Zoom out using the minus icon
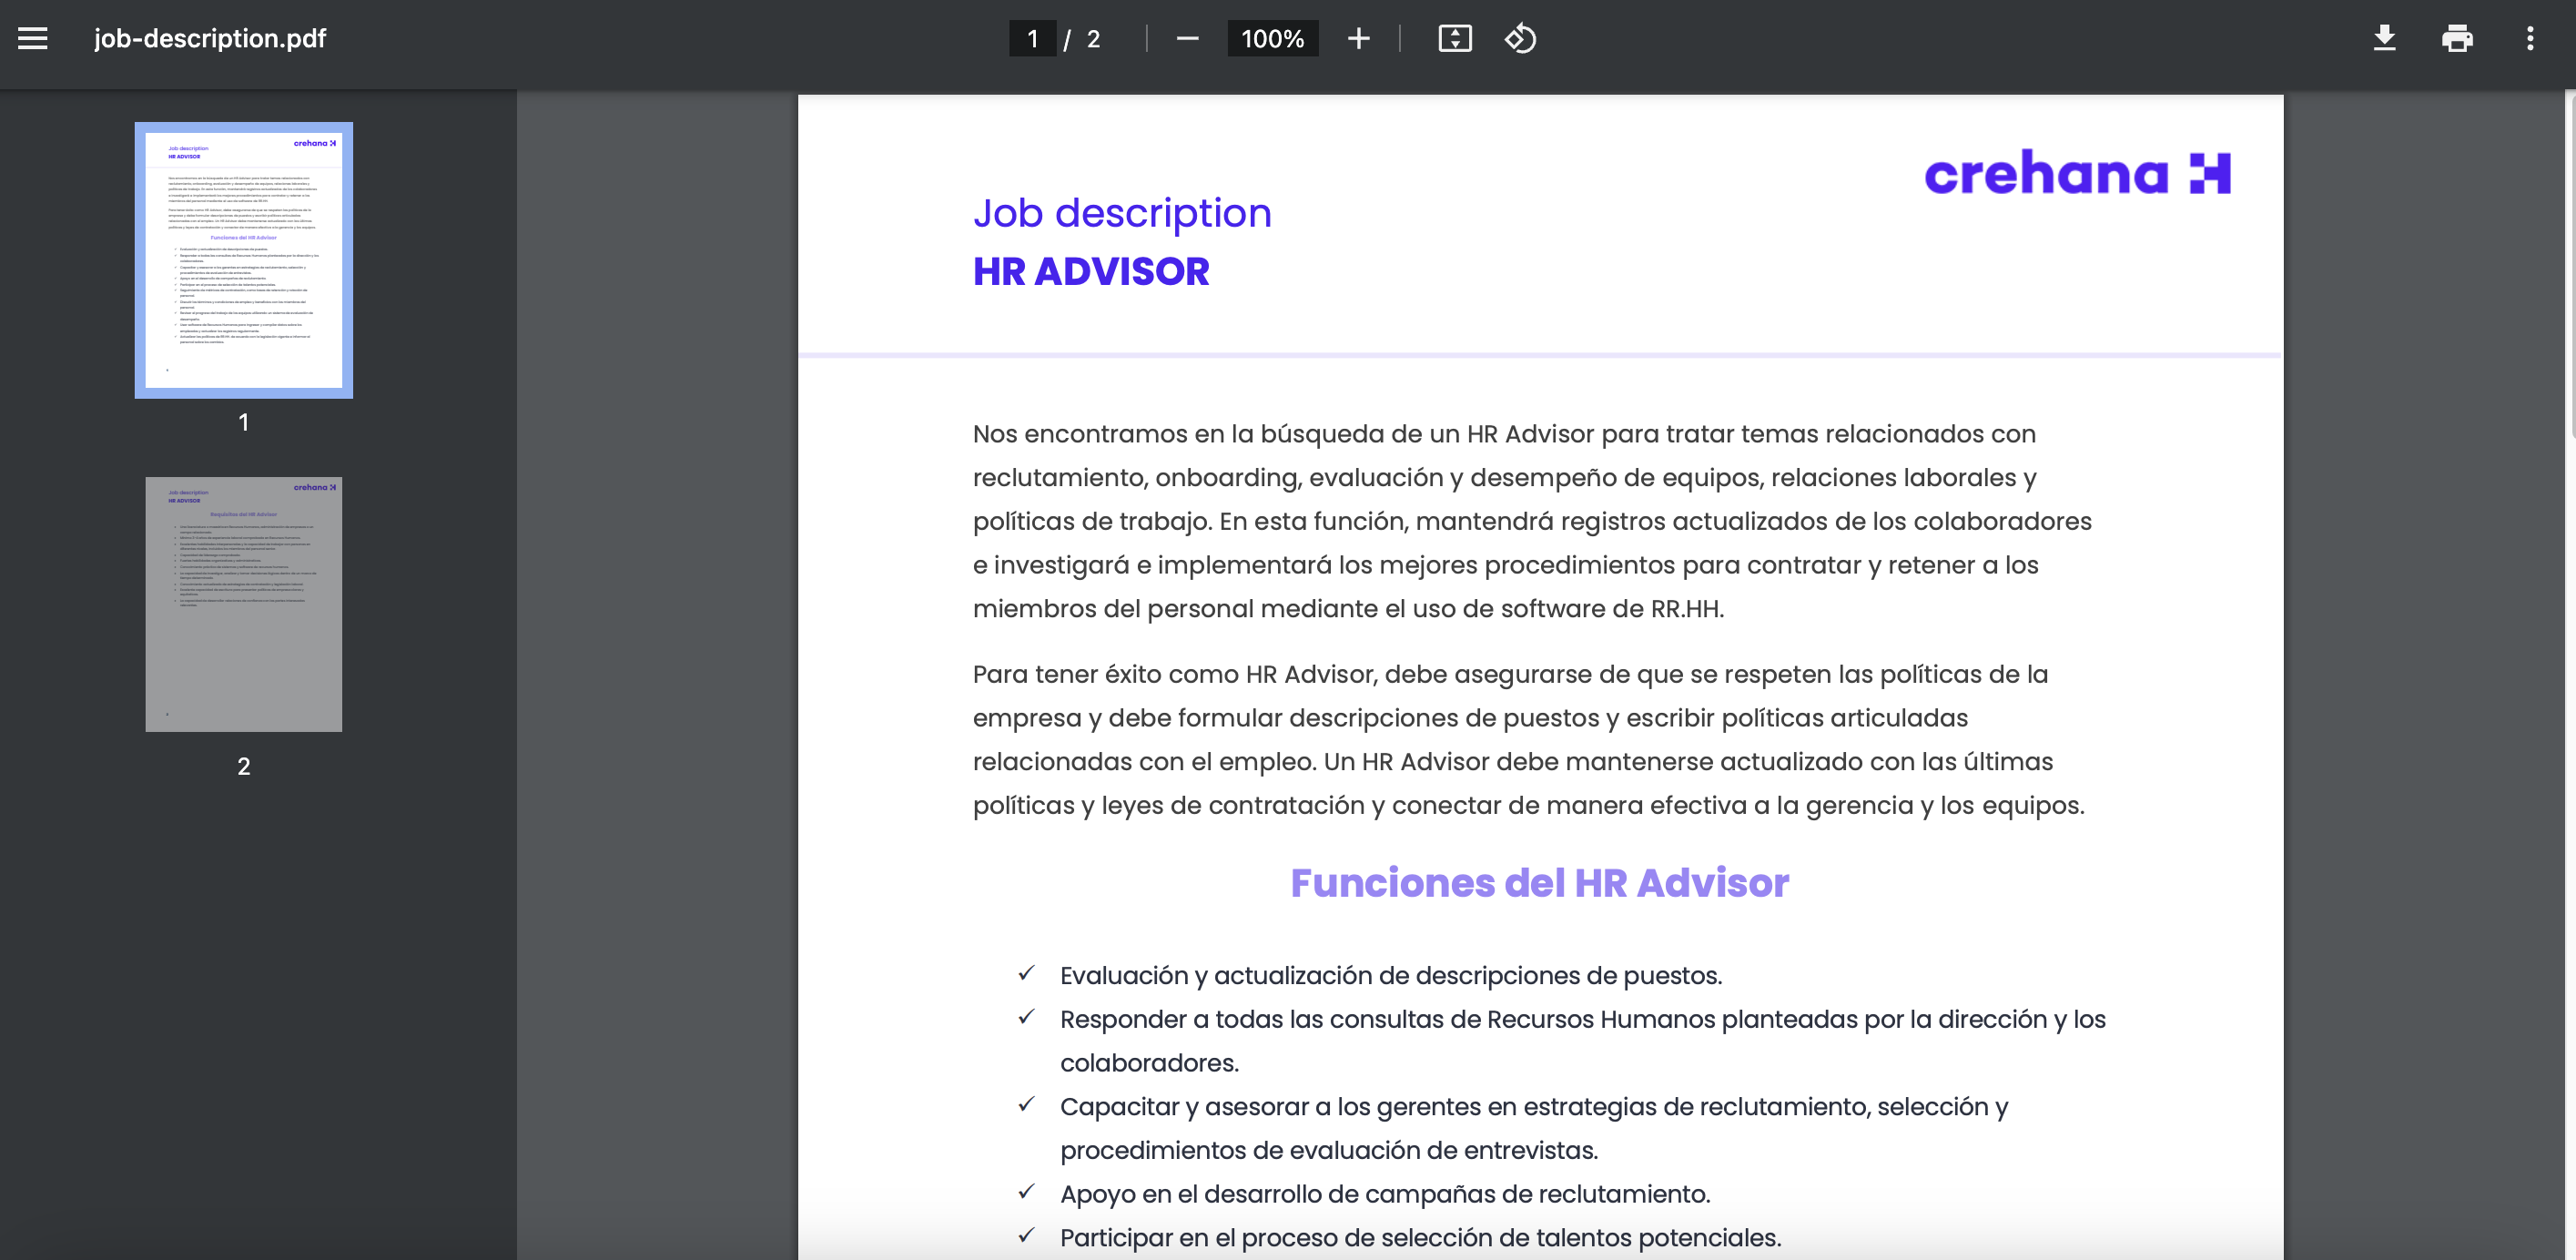Viewport: 2576px width, 1260px height. coord(1186,38)
